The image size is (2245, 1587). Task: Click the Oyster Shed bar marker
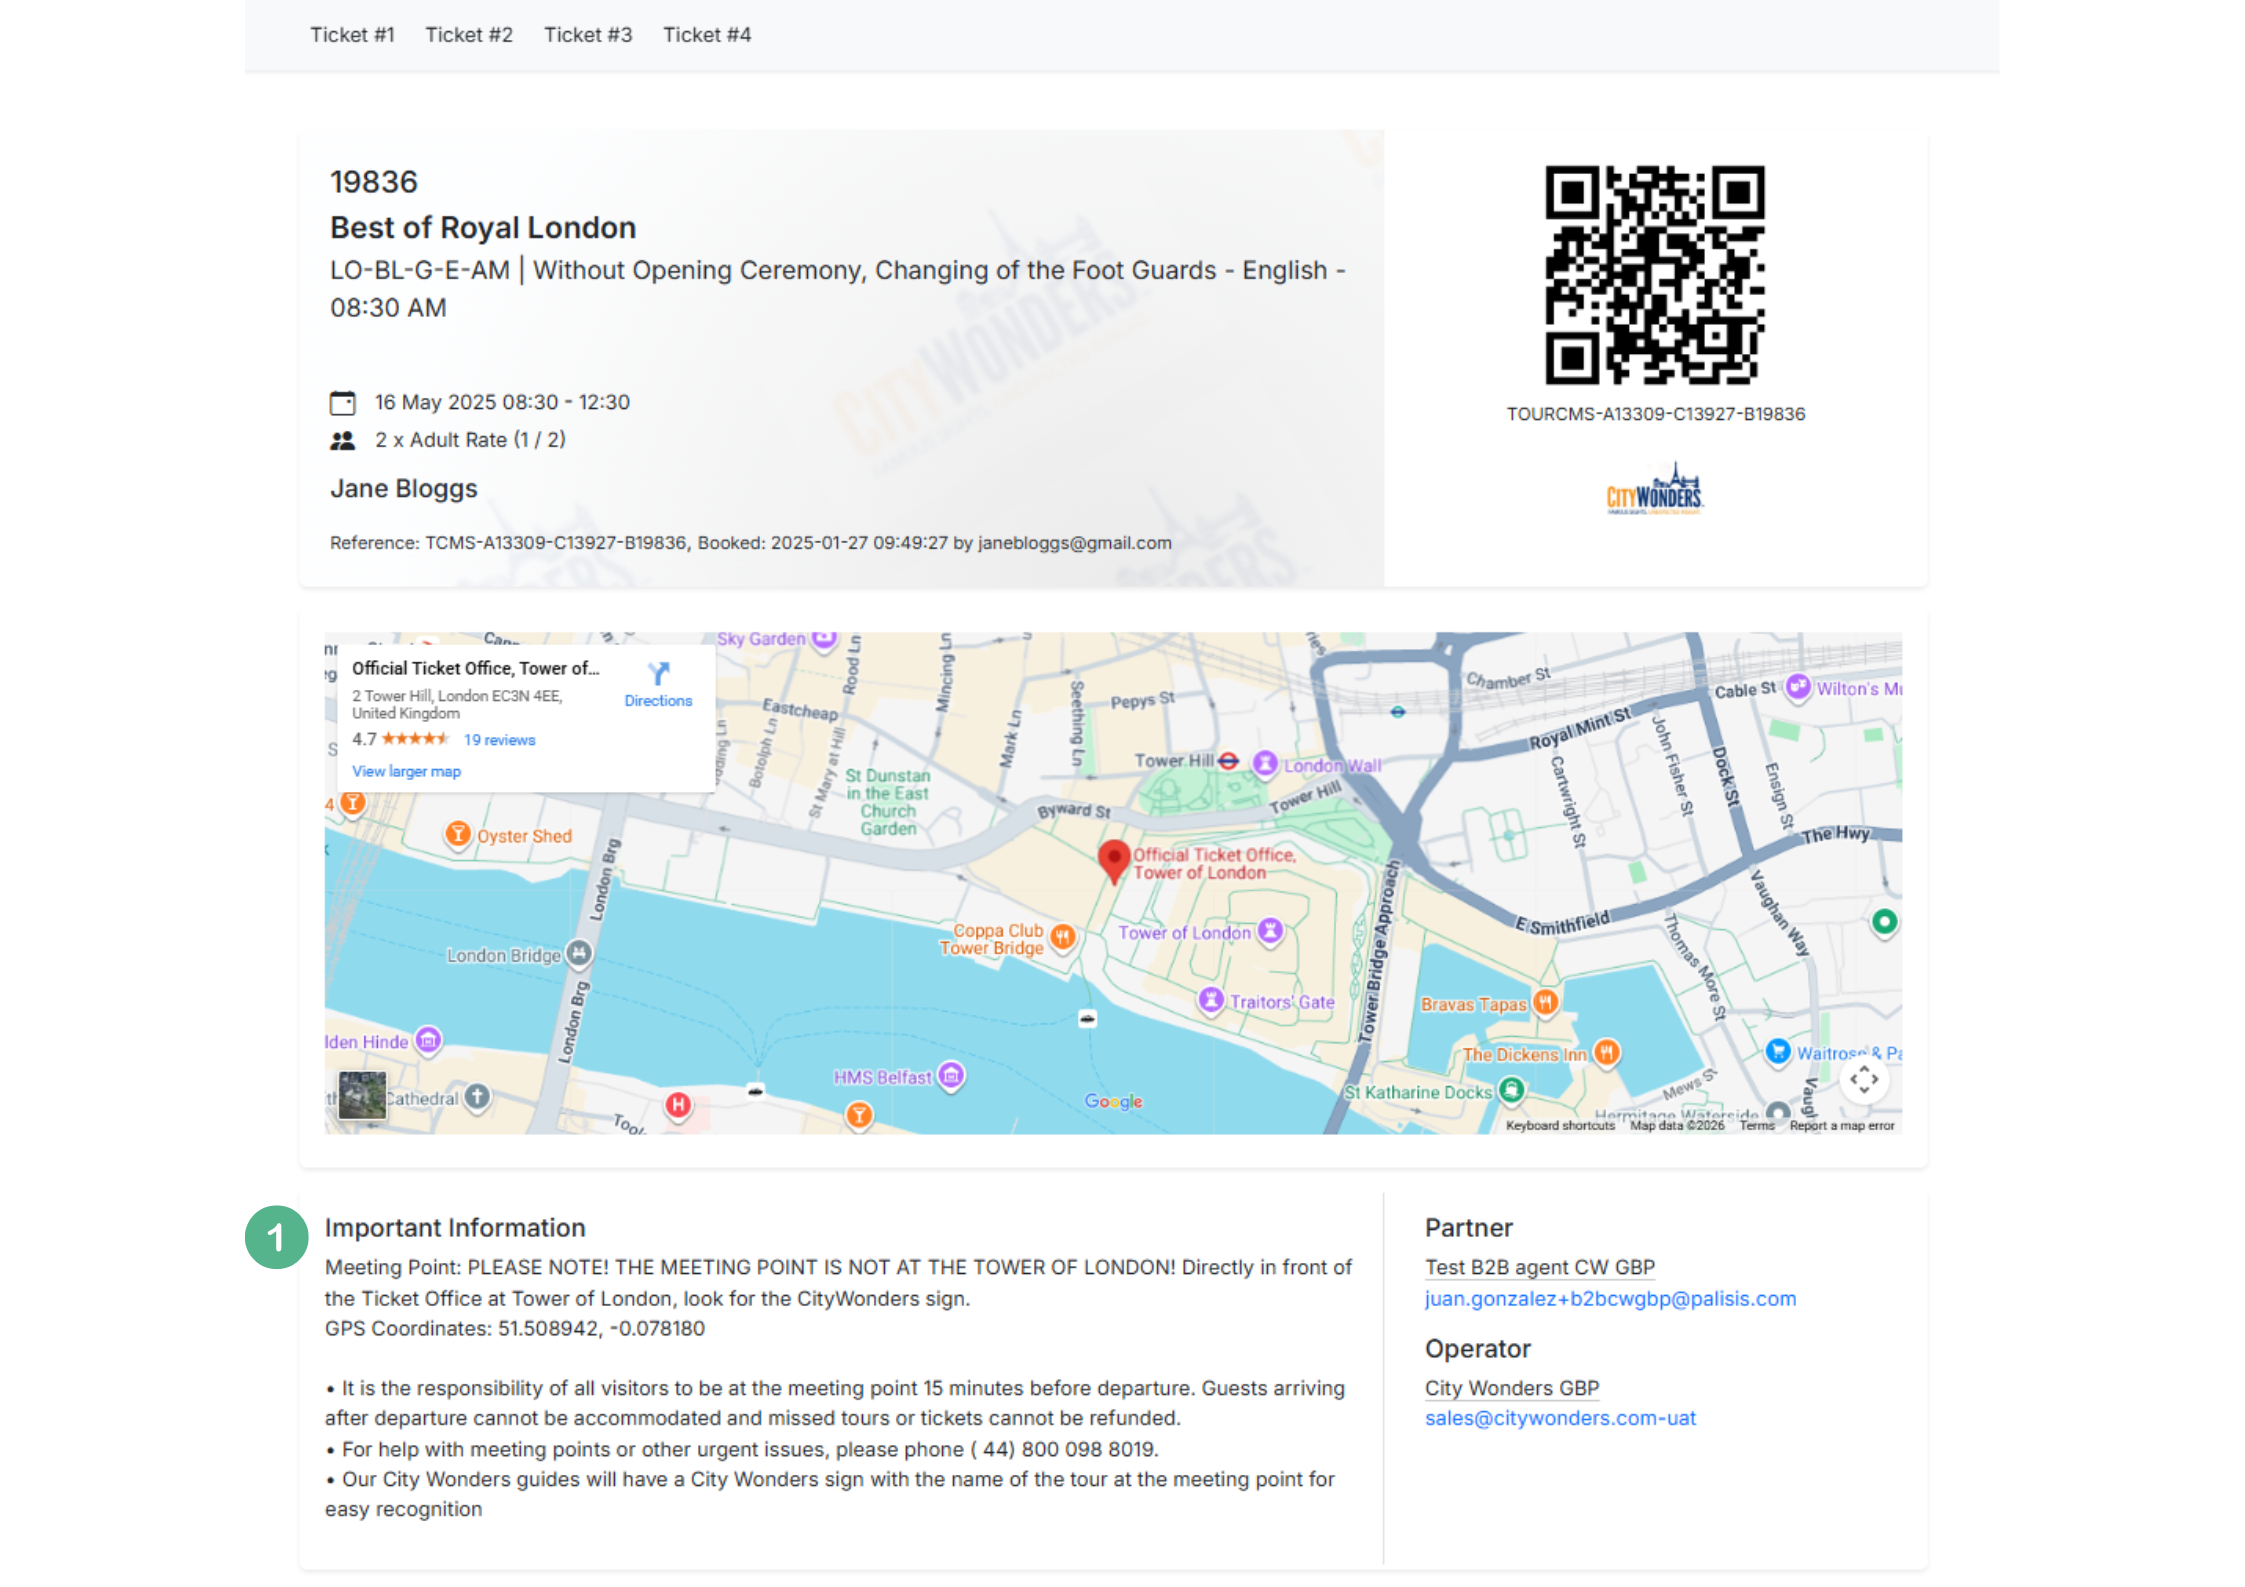coord(458,834)
